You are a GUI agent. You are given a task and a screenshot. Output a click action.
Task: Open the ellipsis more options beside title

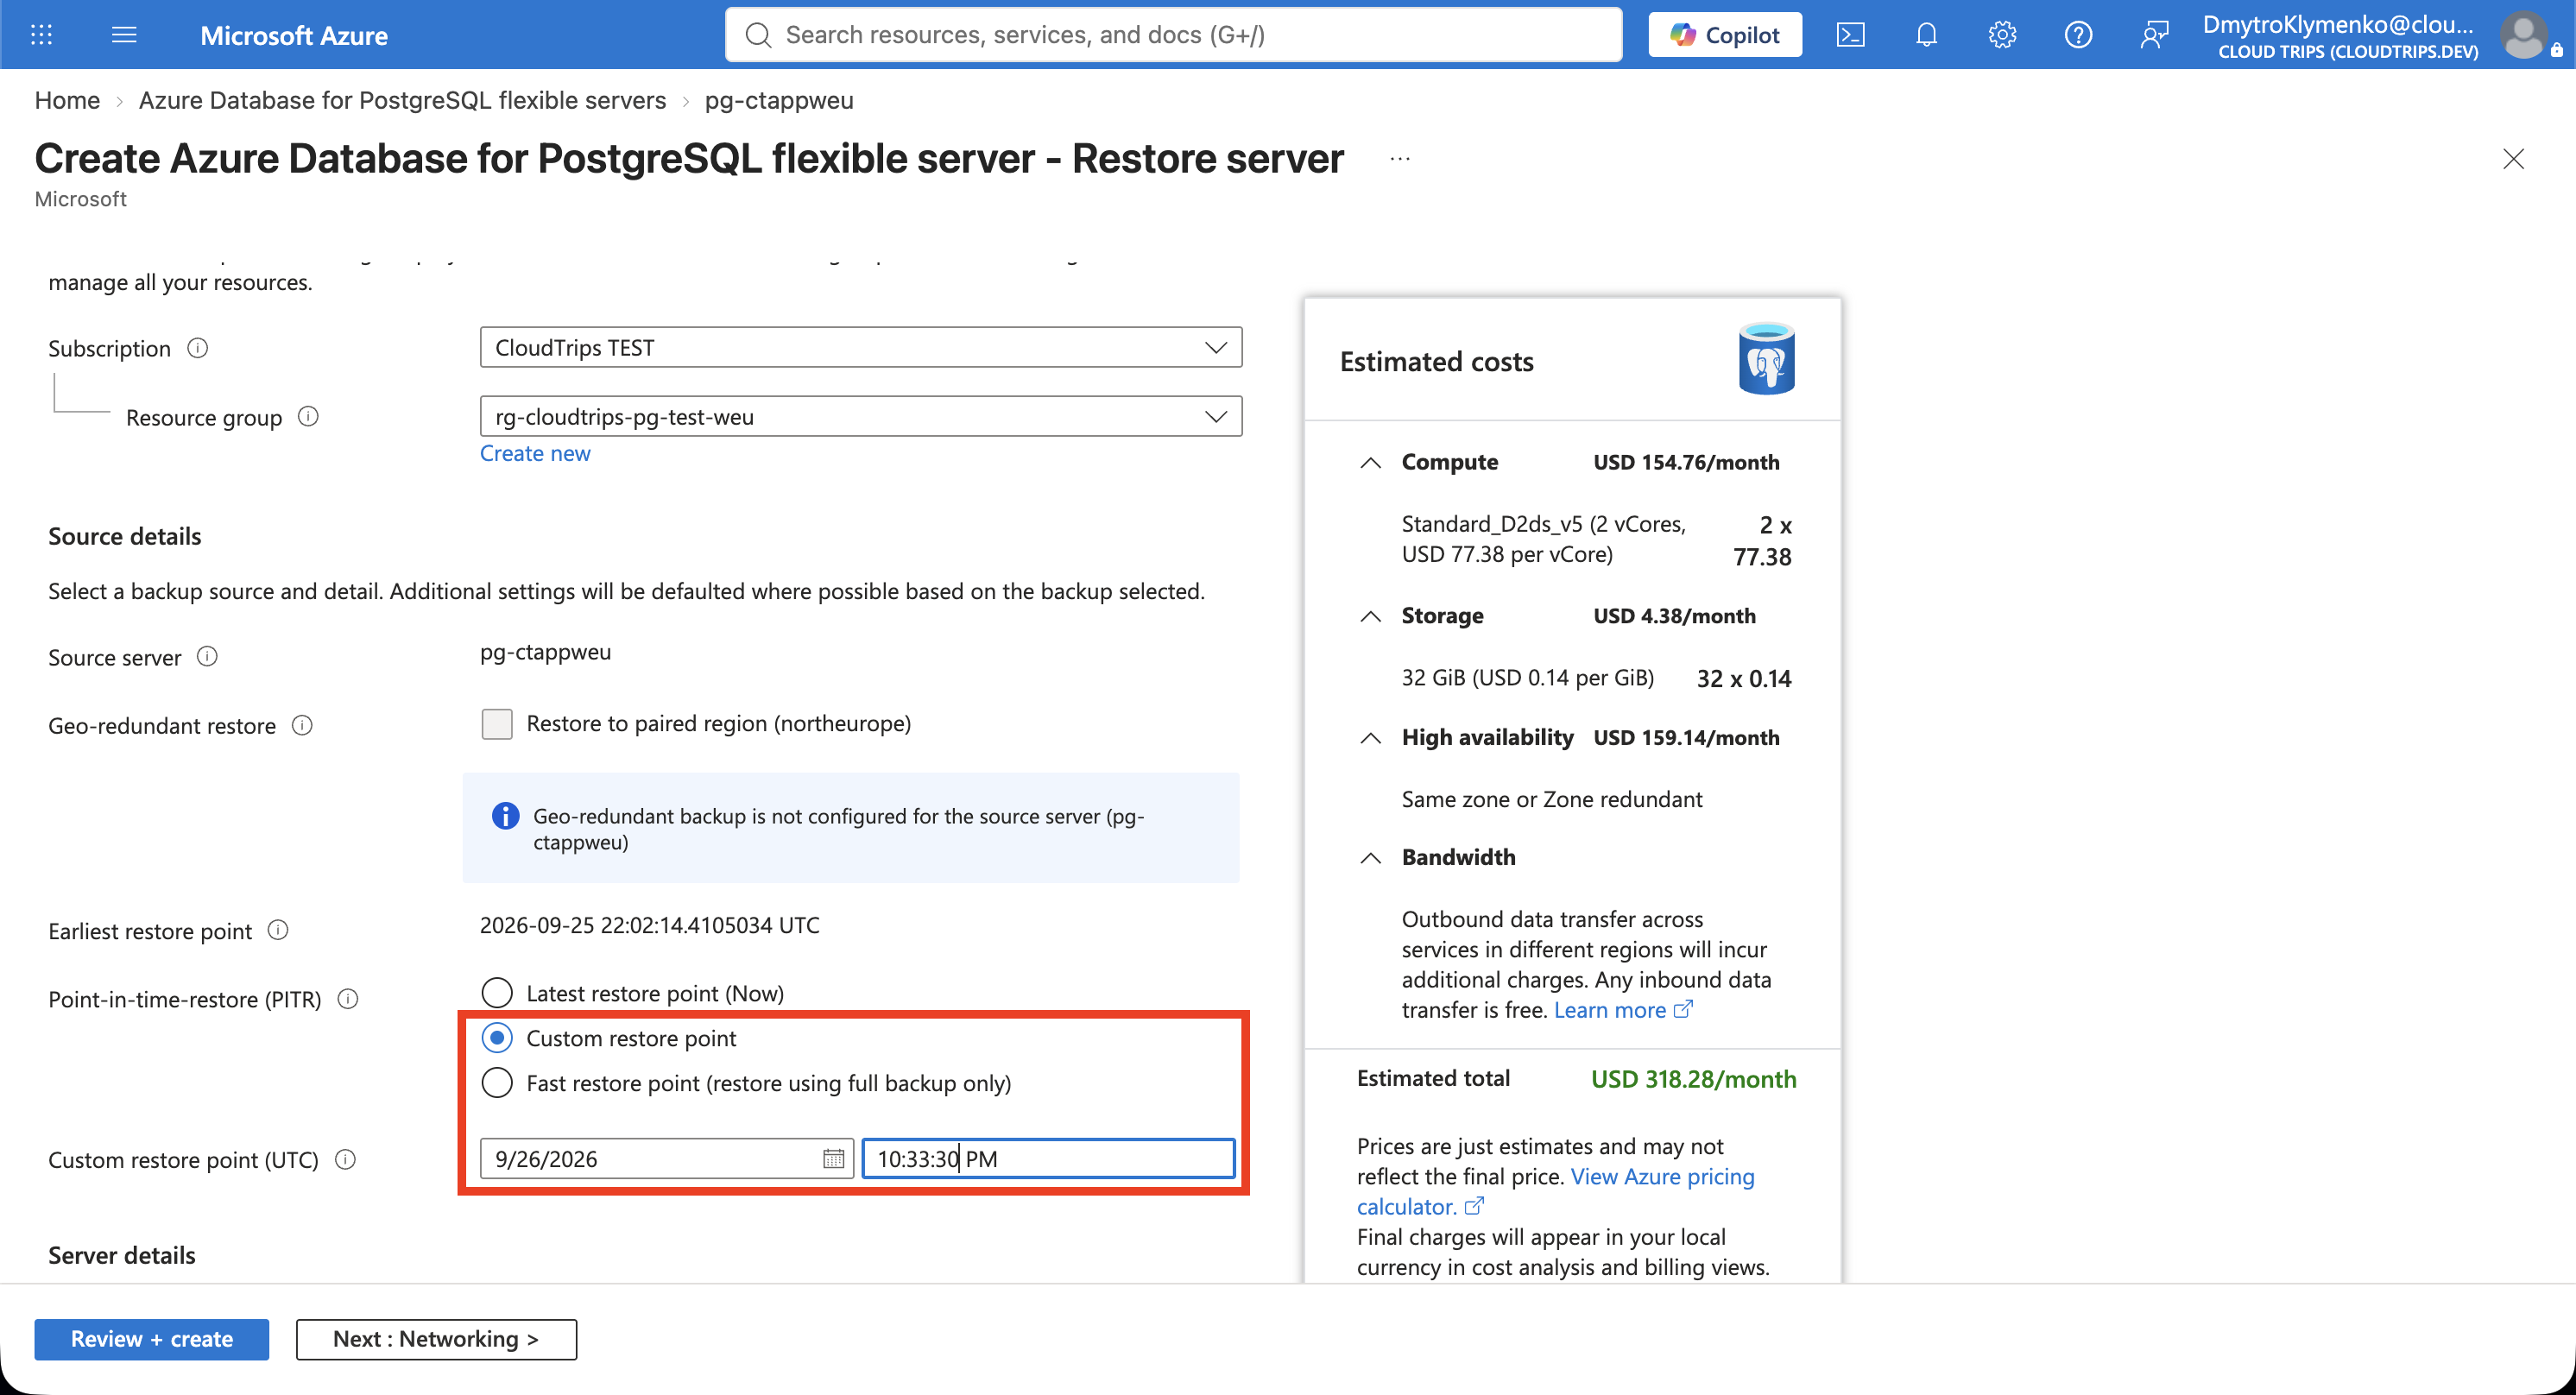point(1400,158)
